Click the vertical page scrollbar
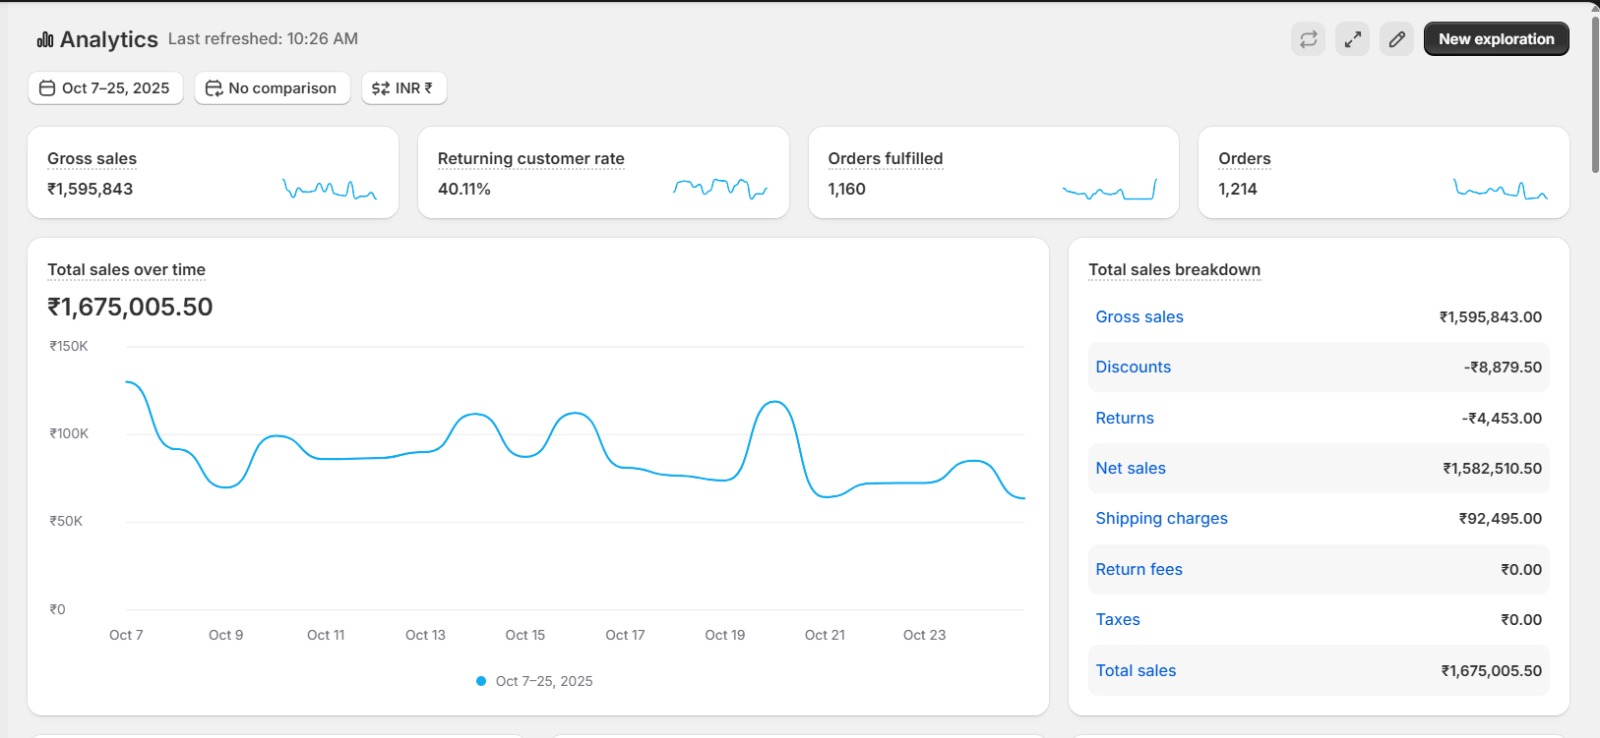1600x738 pixels. click(1594, 95)
